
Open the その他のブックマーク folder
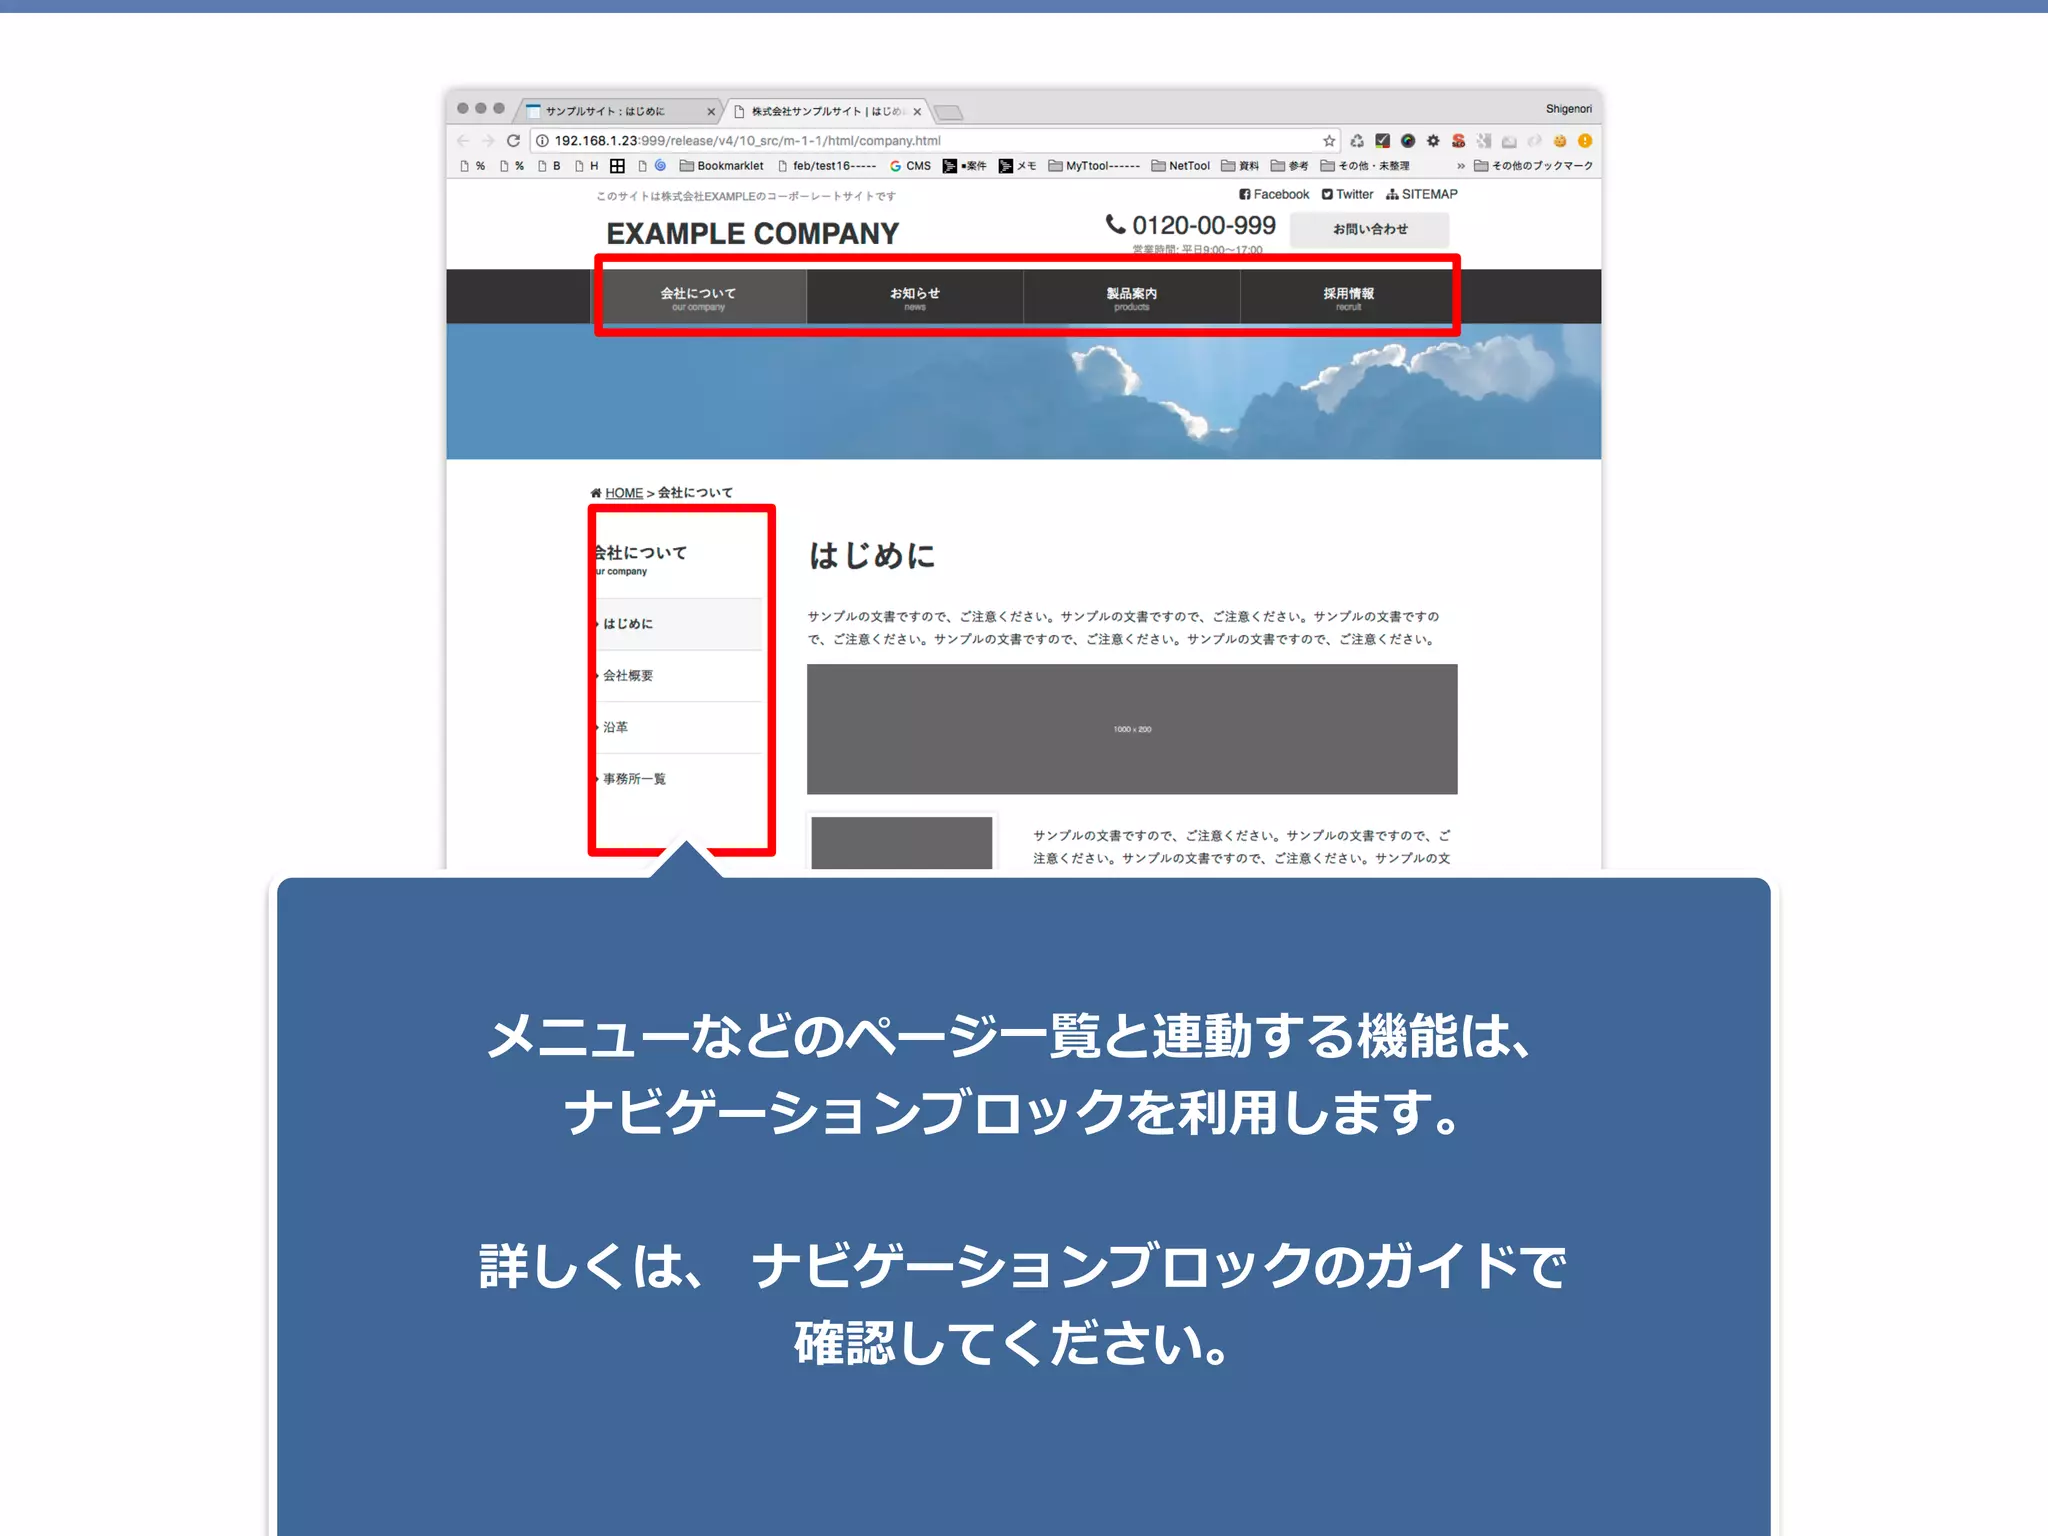(x=1533, y=166)
